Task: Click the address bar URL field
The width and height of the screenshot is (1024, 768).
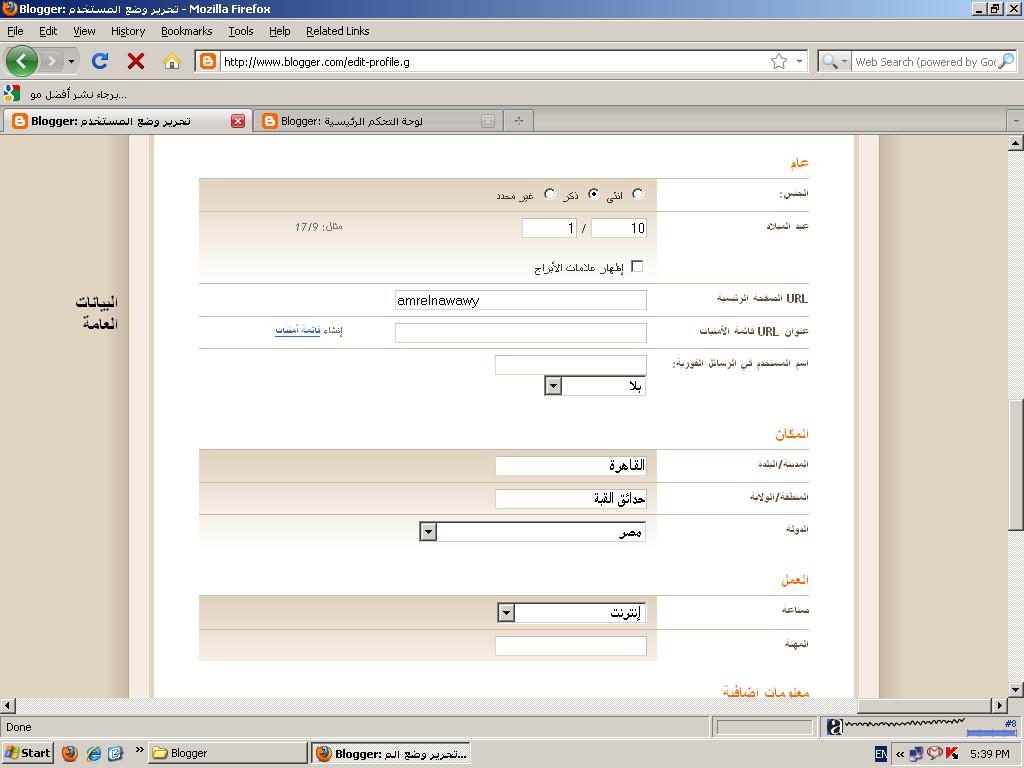Action: [x=493, y=61]
